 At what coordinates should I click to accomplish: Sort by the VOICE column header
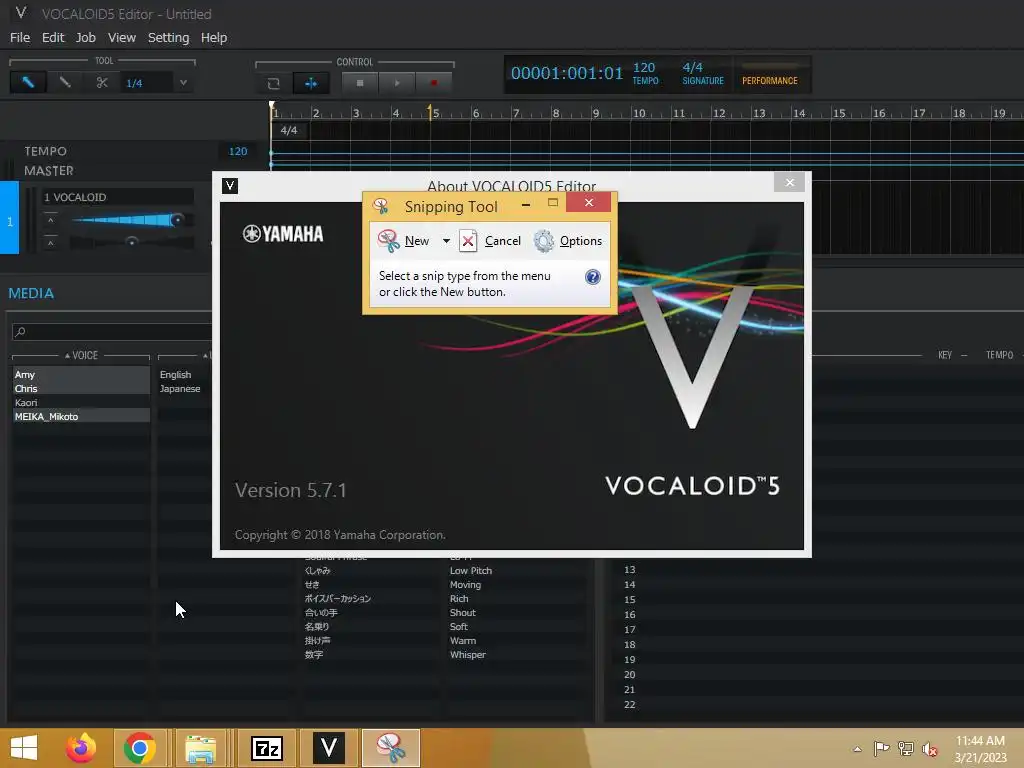coord(81,355)
